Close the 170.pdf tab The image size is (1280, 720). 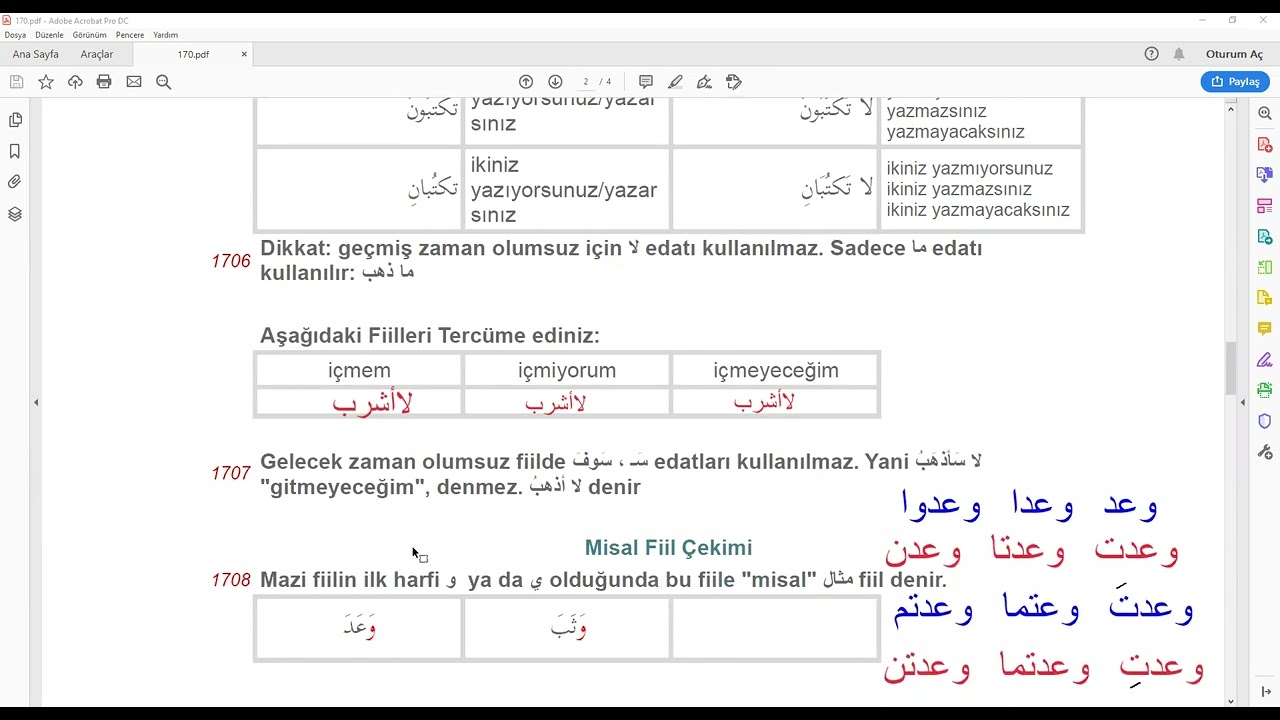(244, 54)
